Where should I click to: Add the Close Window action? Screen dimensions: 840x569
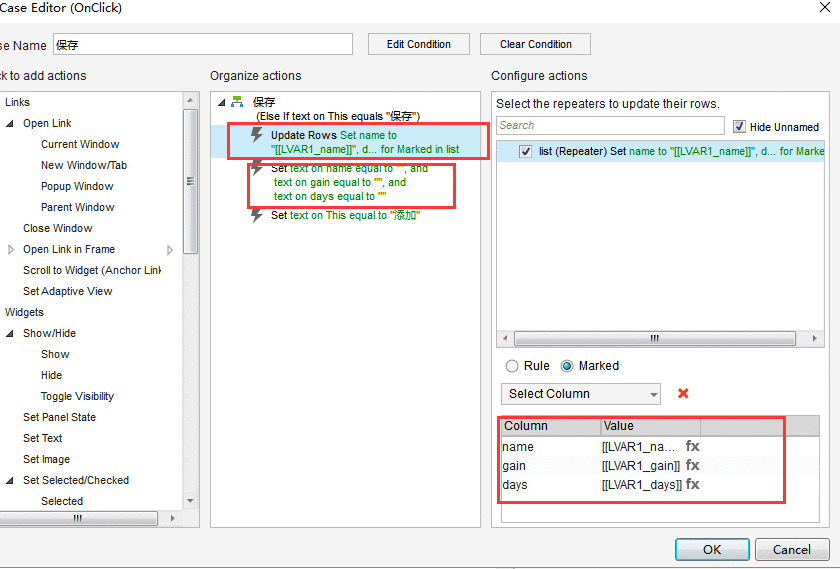coord(58,228)
